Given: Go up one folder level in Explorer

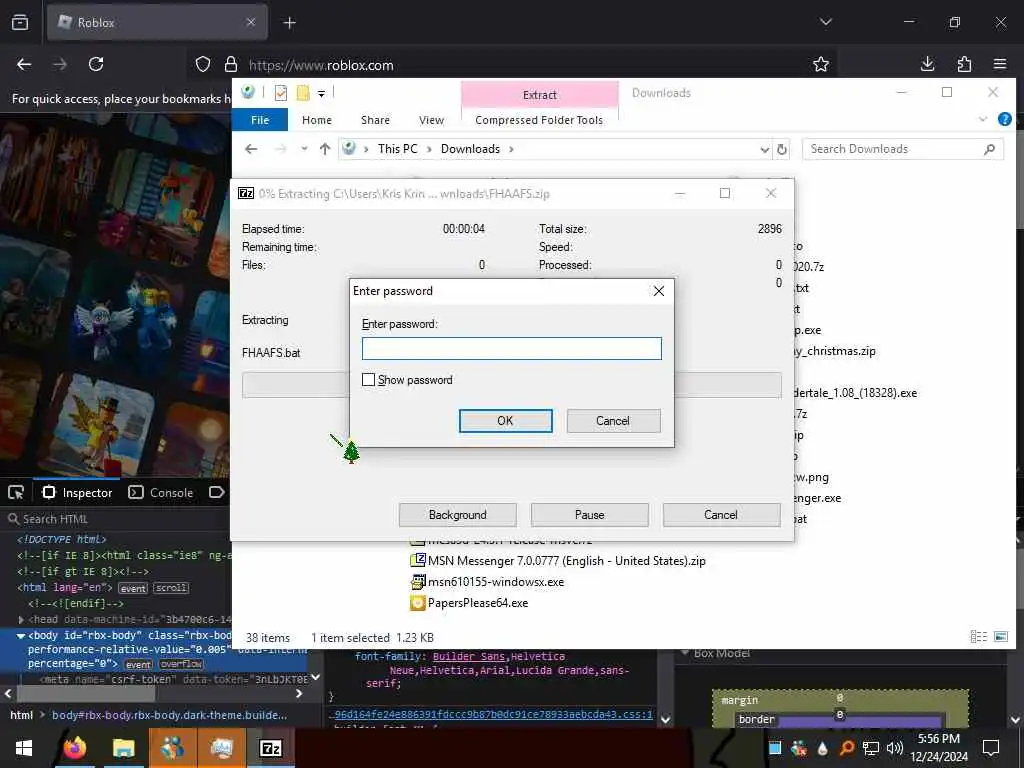Looking at the screenshot, I should (325, 149).
